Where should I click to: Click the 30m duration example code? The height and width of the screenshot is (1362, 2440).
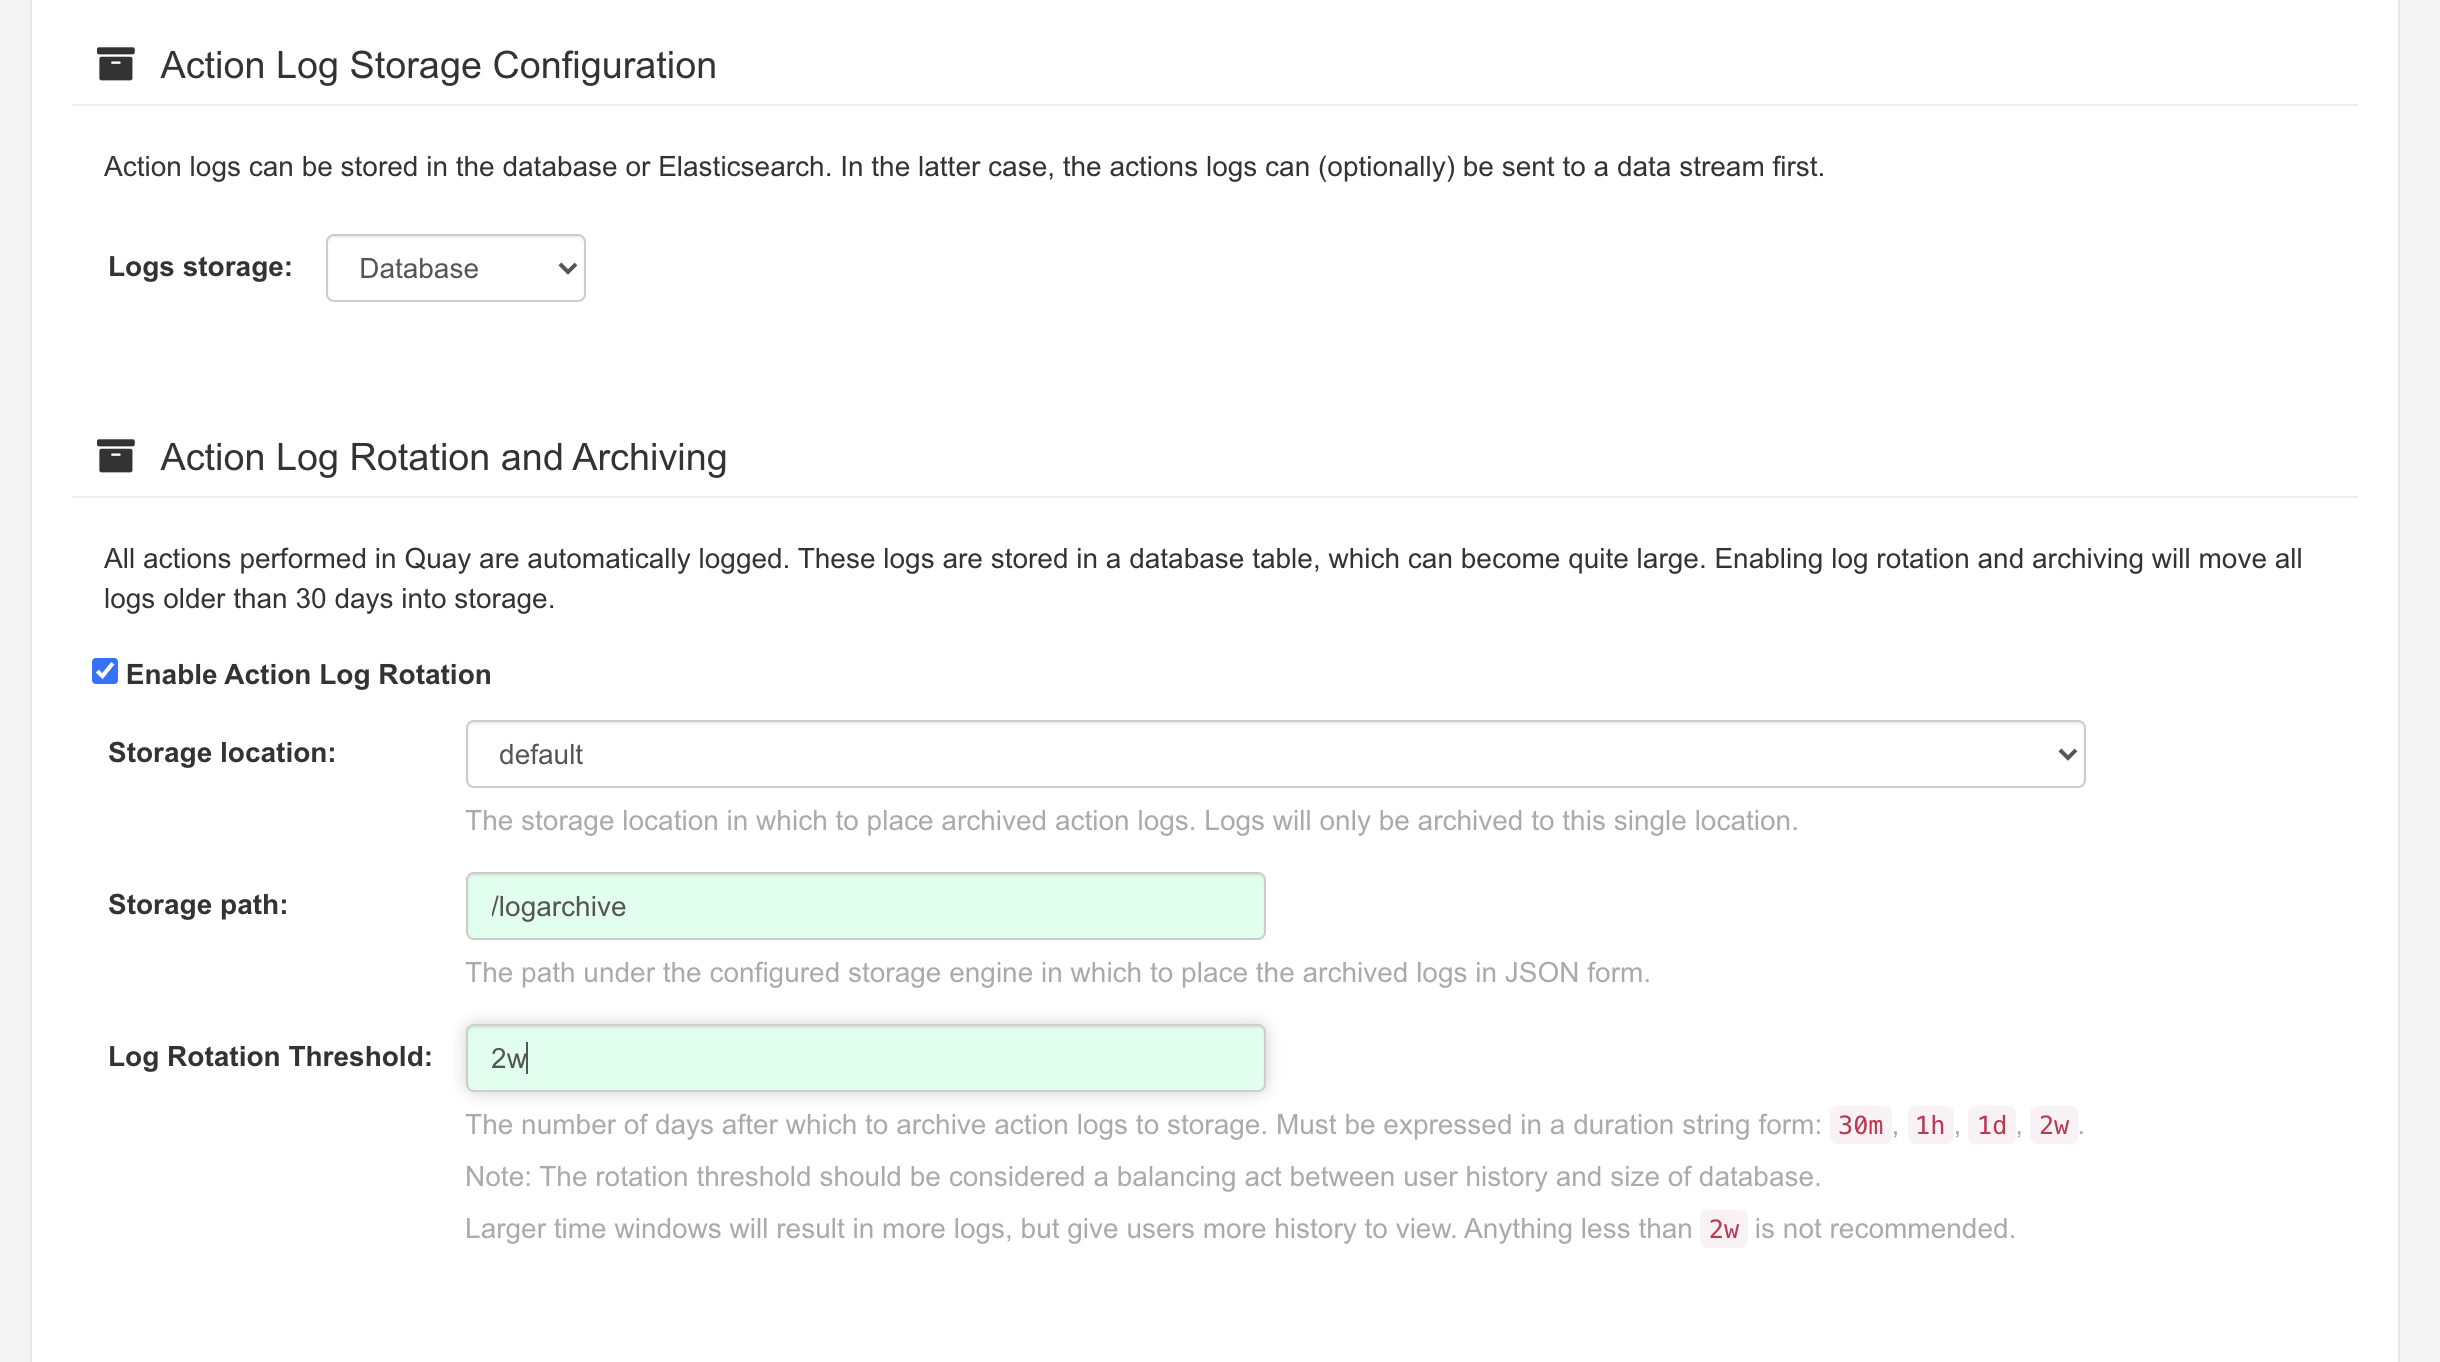[1860, 1126]
